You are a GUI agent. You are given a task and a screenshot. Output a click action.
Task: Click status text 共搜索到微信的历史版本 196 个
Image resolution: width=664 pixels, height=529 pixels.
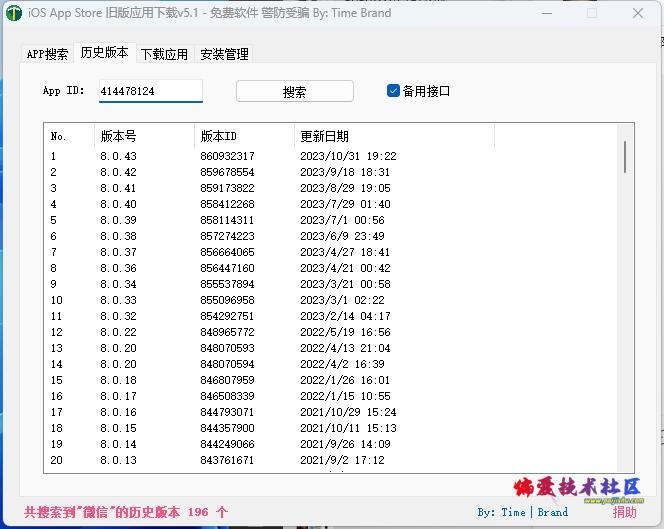pos(126,512)
